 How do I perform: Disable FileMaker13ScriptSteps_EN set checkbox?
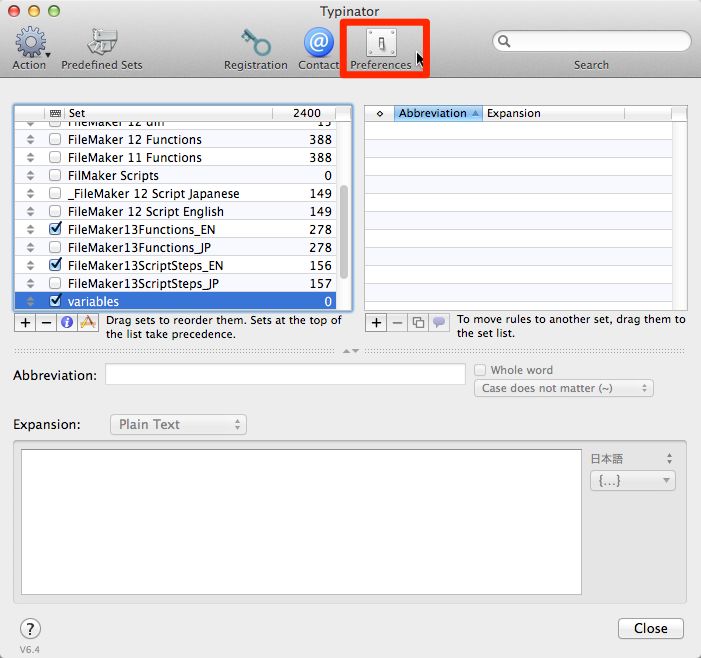(x=55, y=265)
